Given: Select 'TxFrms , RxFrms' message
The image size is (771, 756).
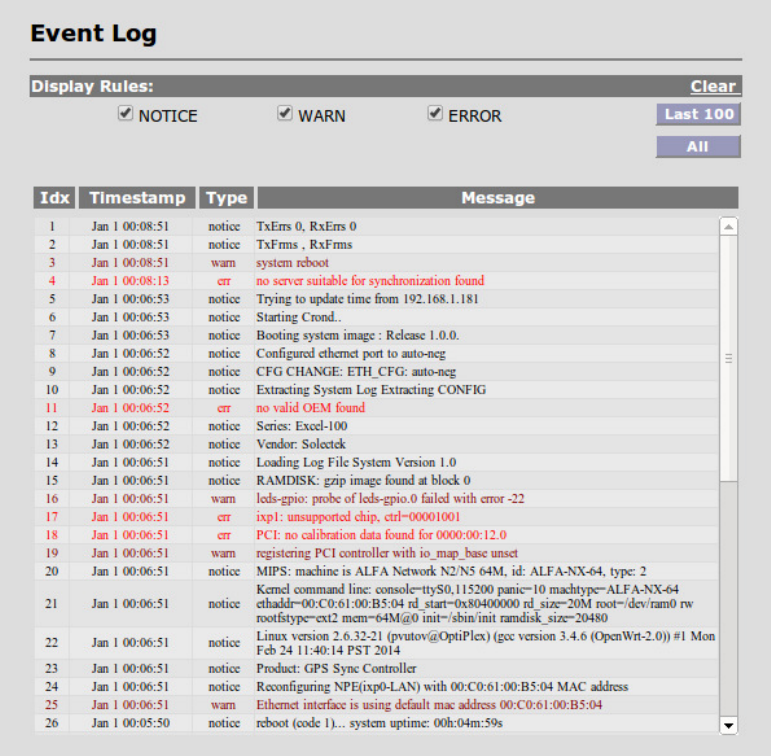Looking at the screenshot, I should click(304, 244).
